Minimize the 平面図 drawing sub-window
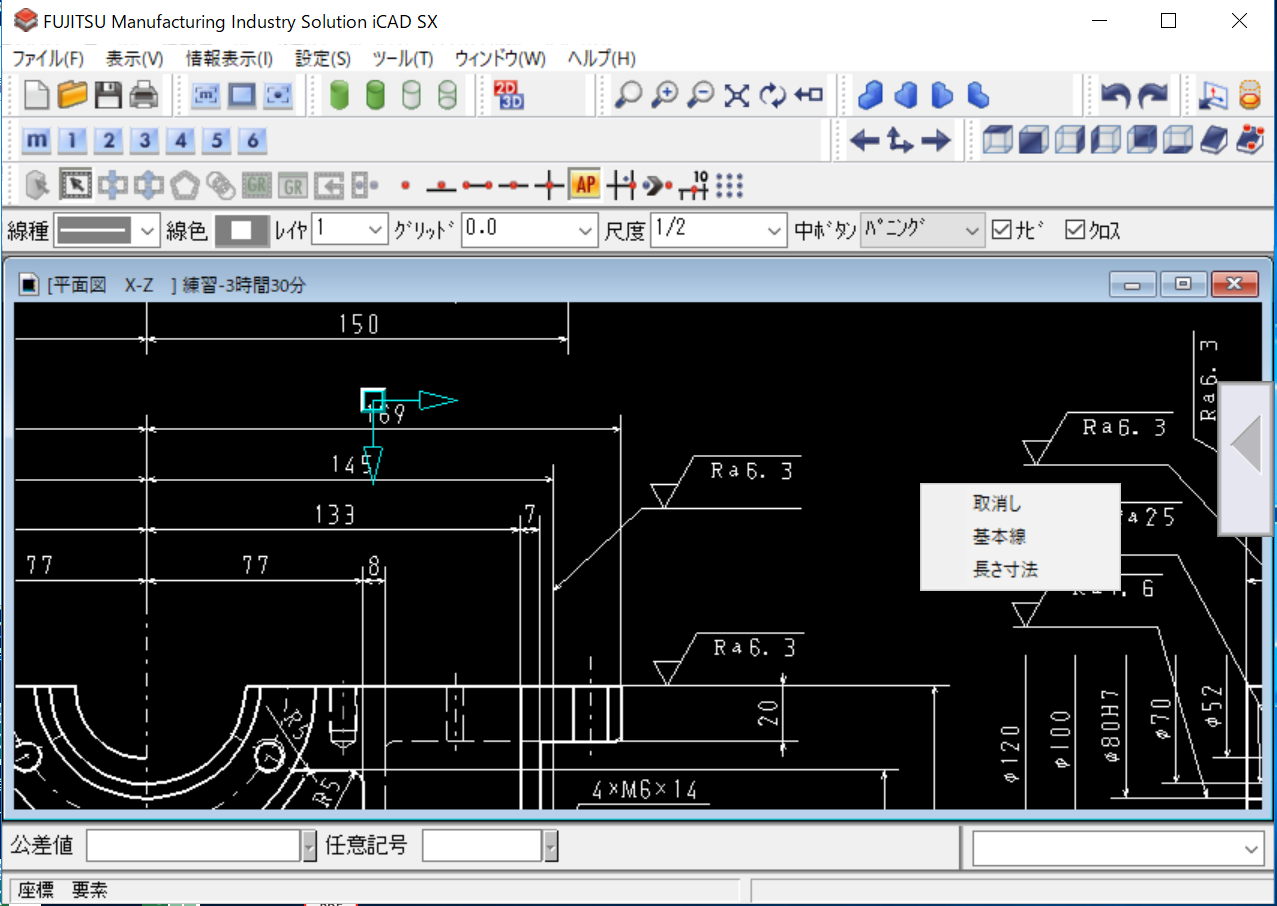The height and width of the screenshot is (906, 1277). coord(1133,284)
